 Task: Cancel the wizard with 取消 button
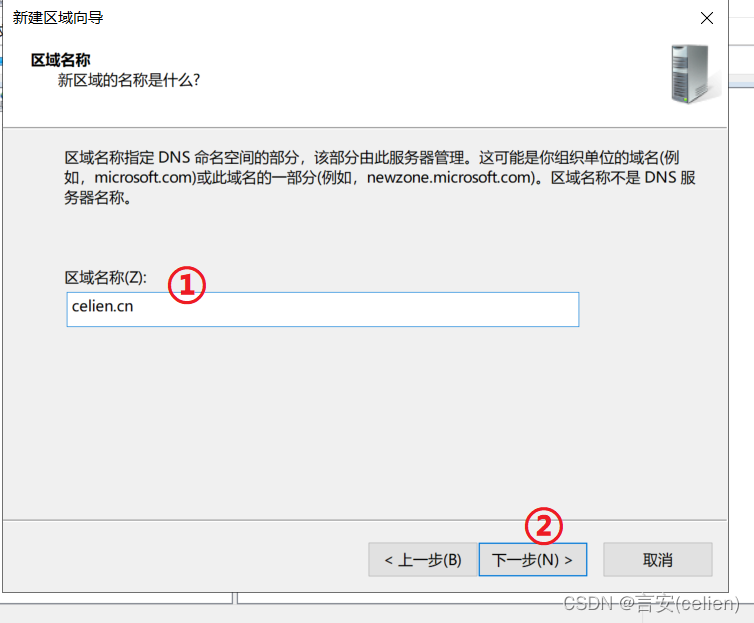(x=658, y=560)
